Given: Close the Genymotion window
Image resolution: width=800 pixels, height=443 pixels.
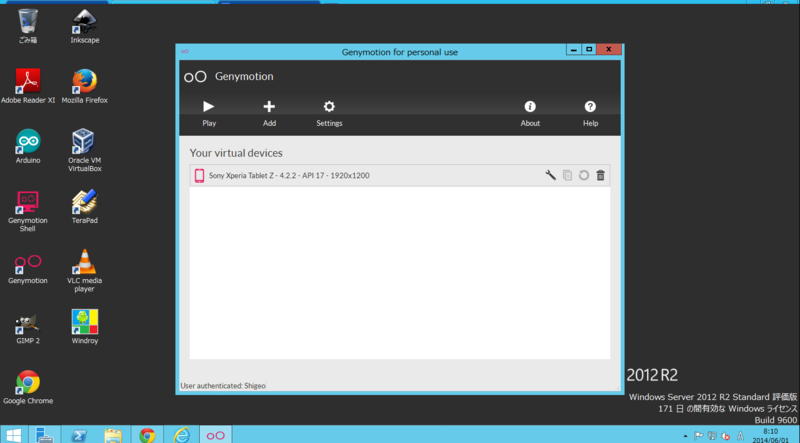Looking at the screenshot, I should pyautogui.click(x=609, y=50).
